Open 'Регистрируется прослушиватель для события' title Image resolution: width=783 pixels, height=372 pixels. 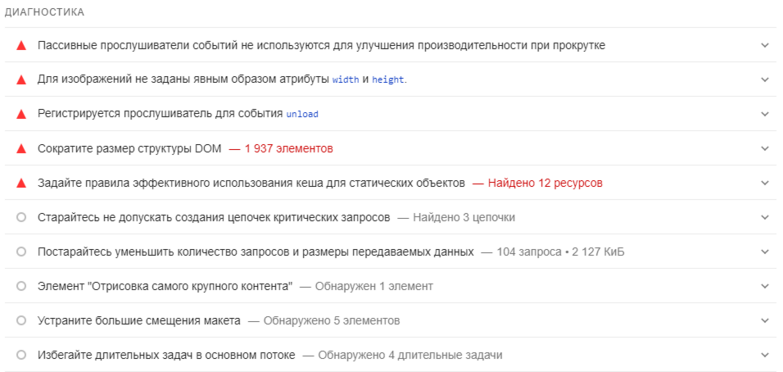(178, 114)
